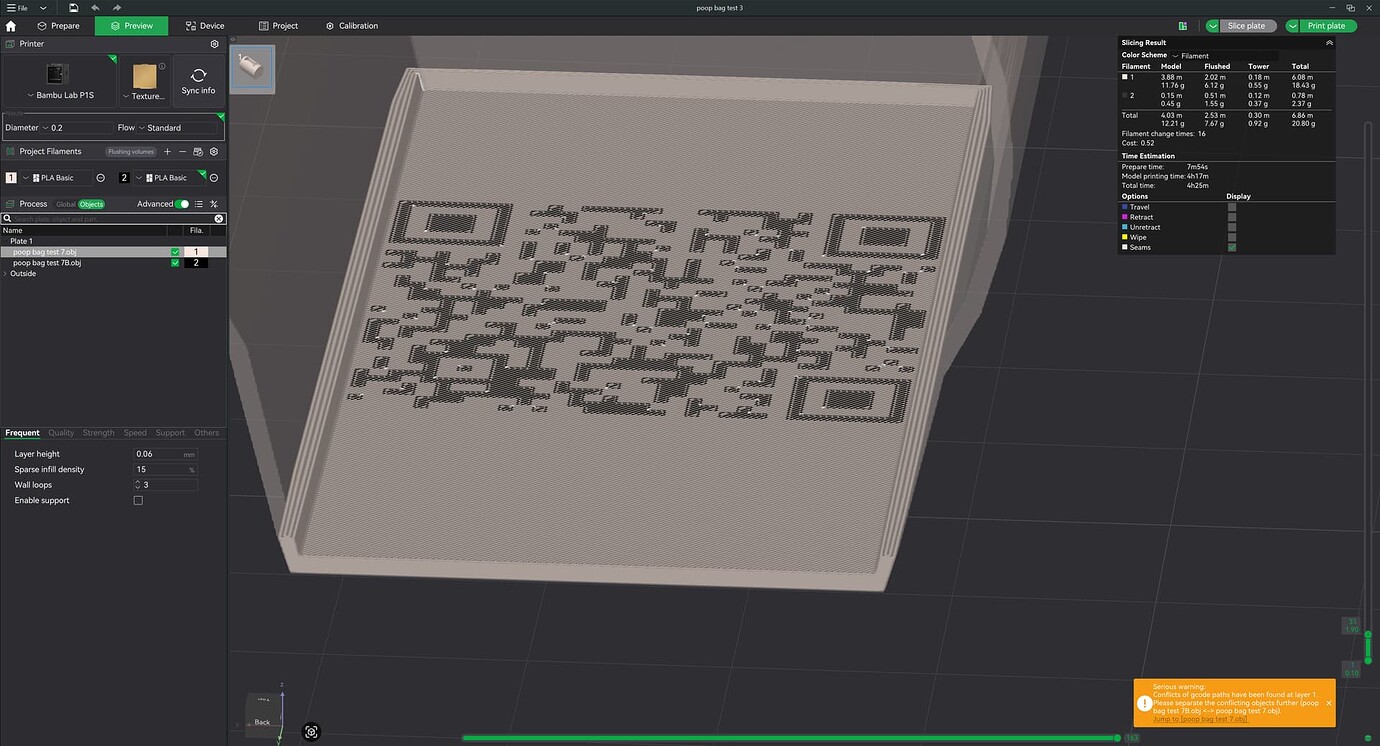Switch to the Prepare tab
The height and width of the screenshot is (746, 1380).
(59, 26)
